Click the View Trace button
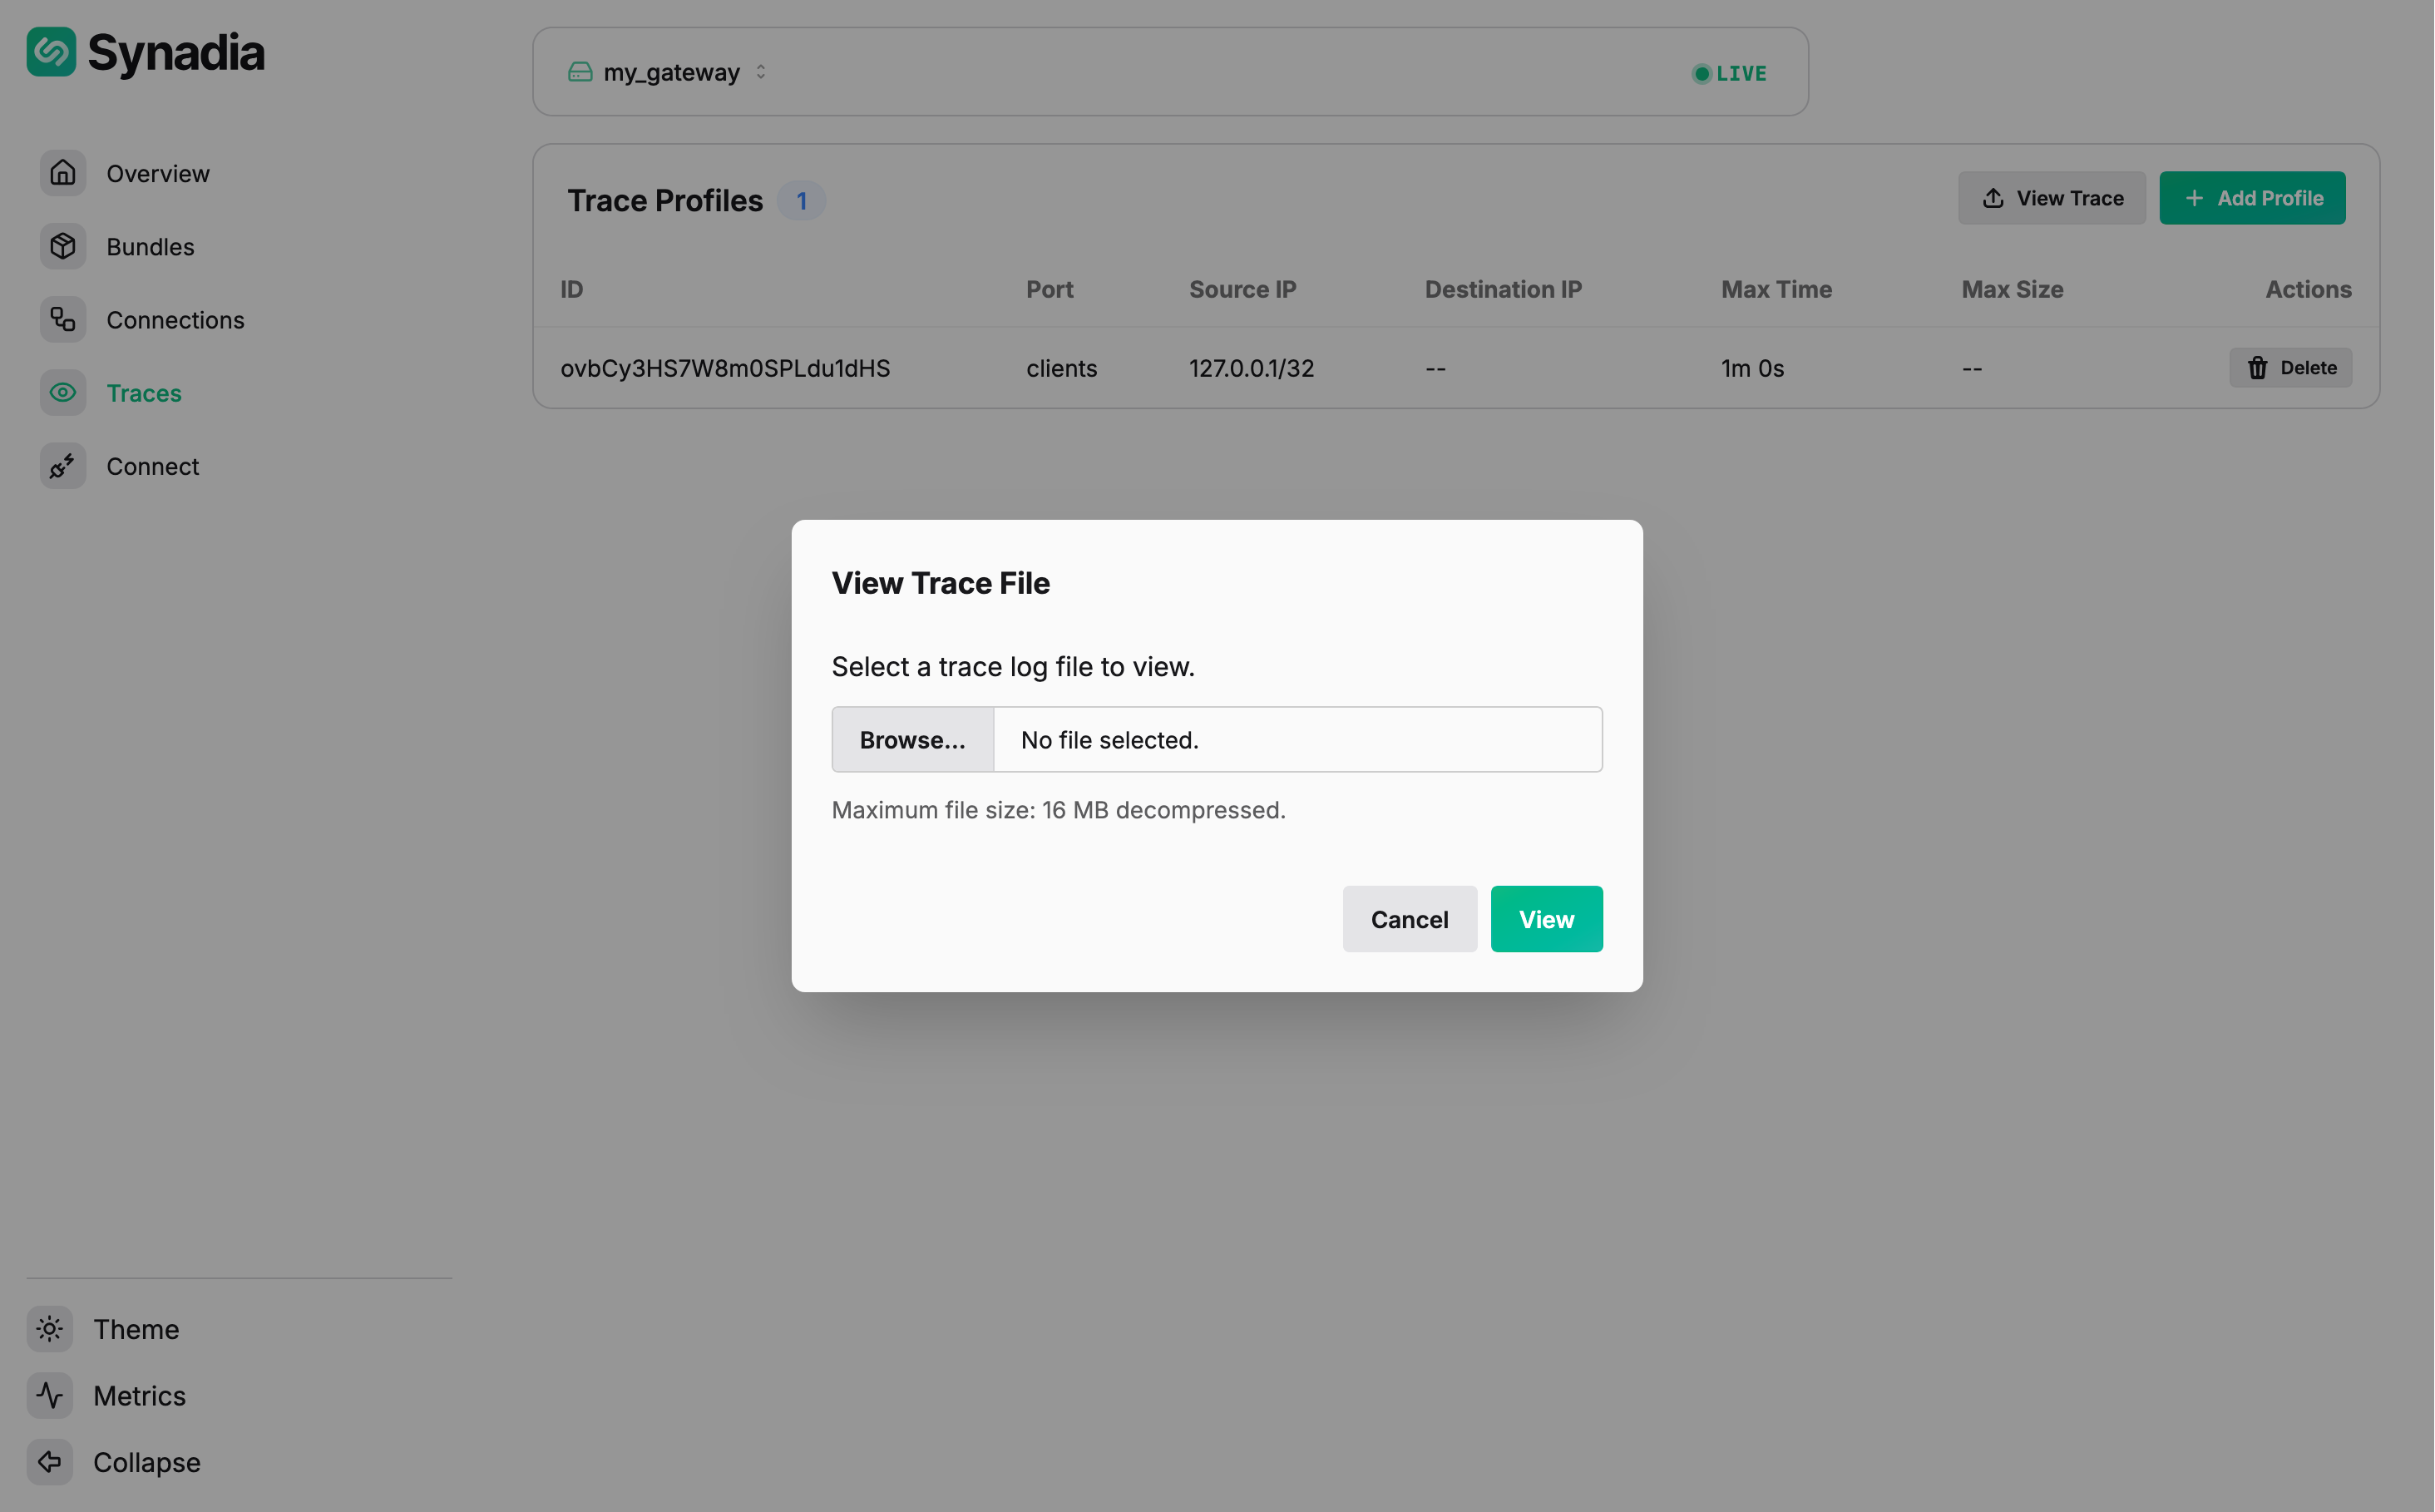The image size is (2435, 1512). (x=2051, y=198)
